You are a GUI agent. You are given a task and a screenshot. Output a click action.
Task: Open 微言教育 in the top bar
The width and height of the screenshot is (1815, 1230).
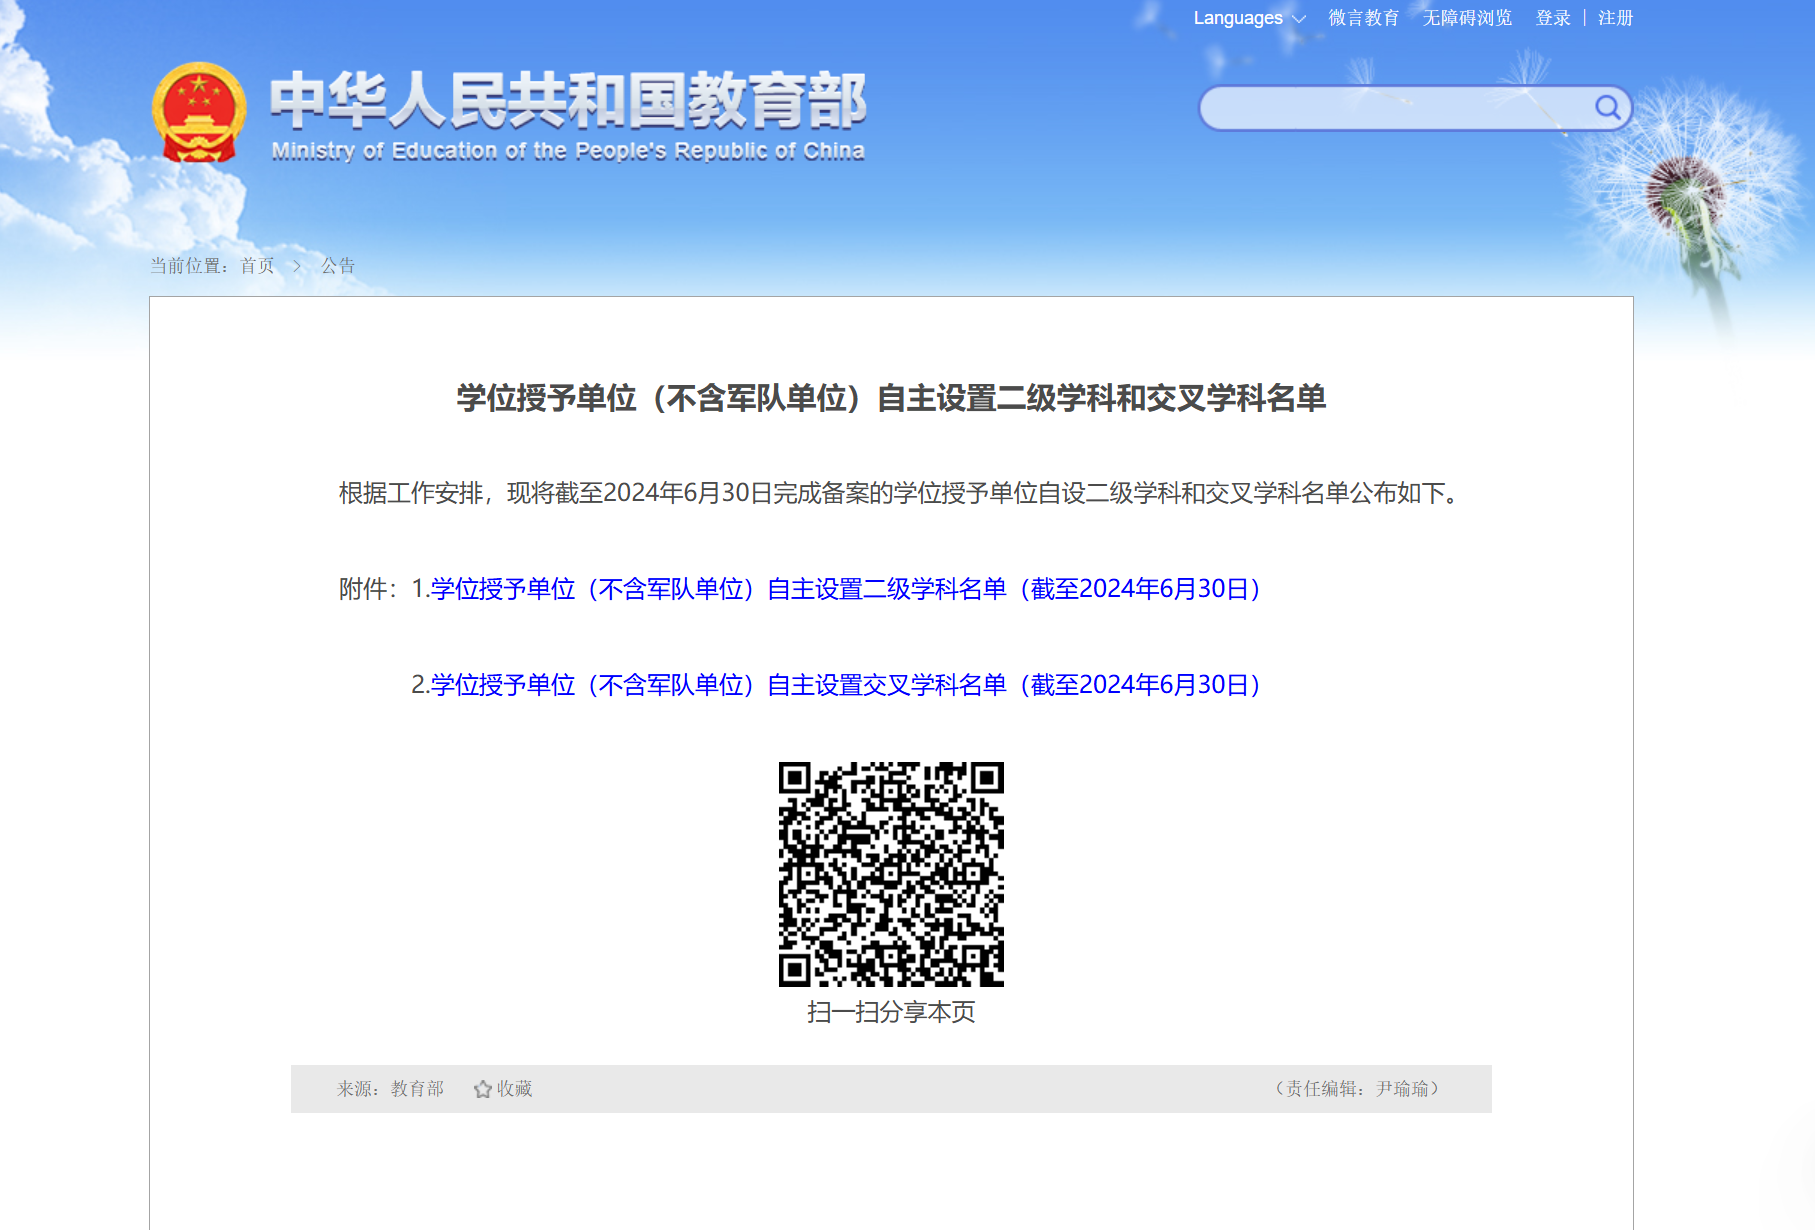(x=1363, y=18)
